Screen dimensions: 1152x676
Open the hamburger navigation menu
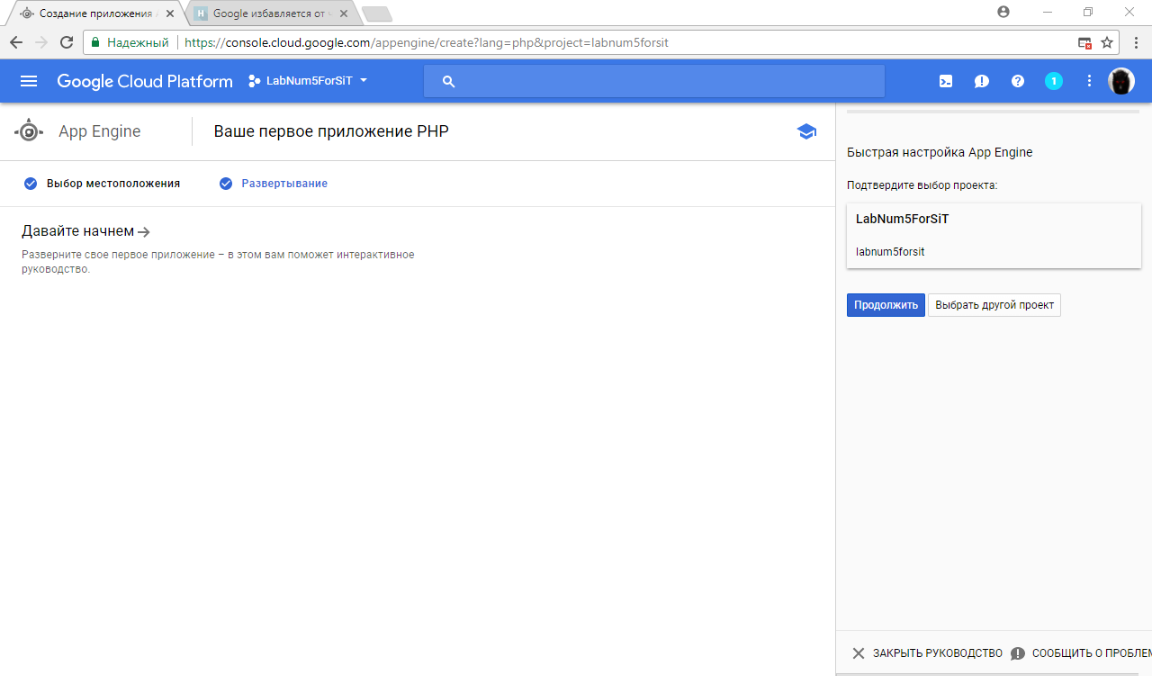point(29,81)
